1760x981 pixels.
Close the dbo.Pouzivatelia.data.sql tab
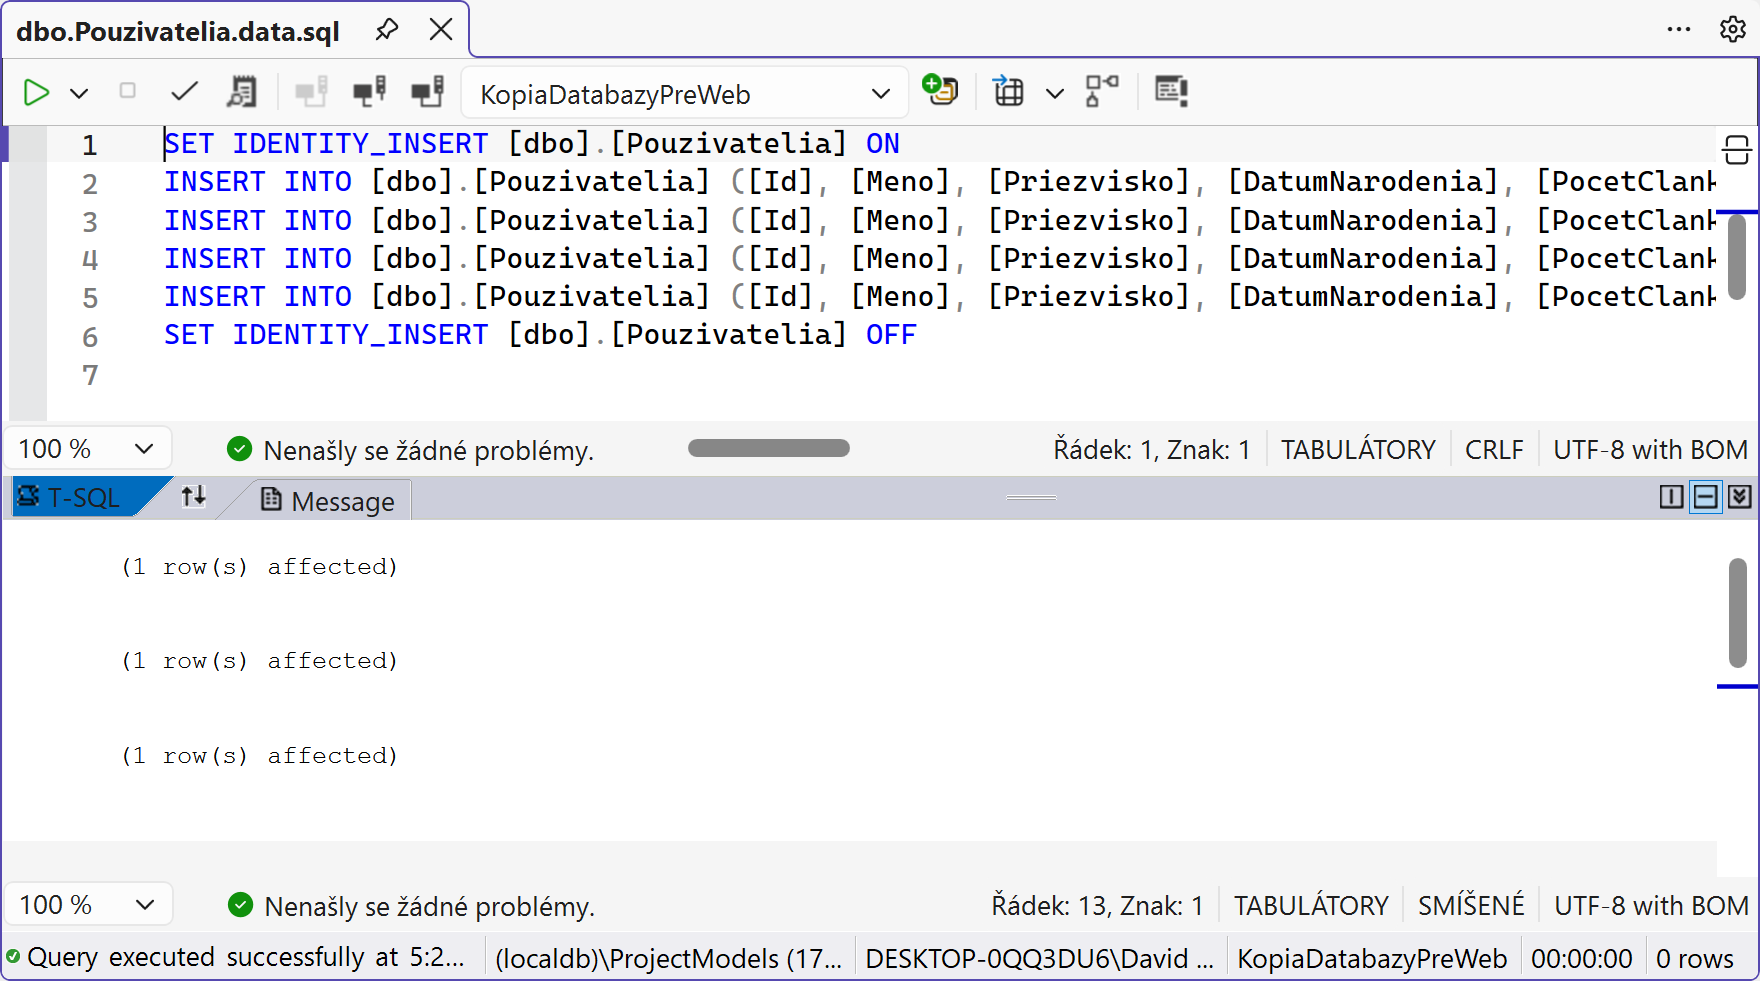click(x=441, y=30)
